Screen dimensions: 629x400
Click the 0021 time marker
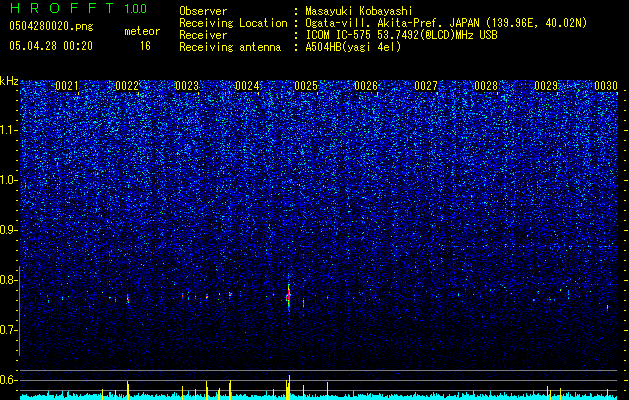(67, 86)
